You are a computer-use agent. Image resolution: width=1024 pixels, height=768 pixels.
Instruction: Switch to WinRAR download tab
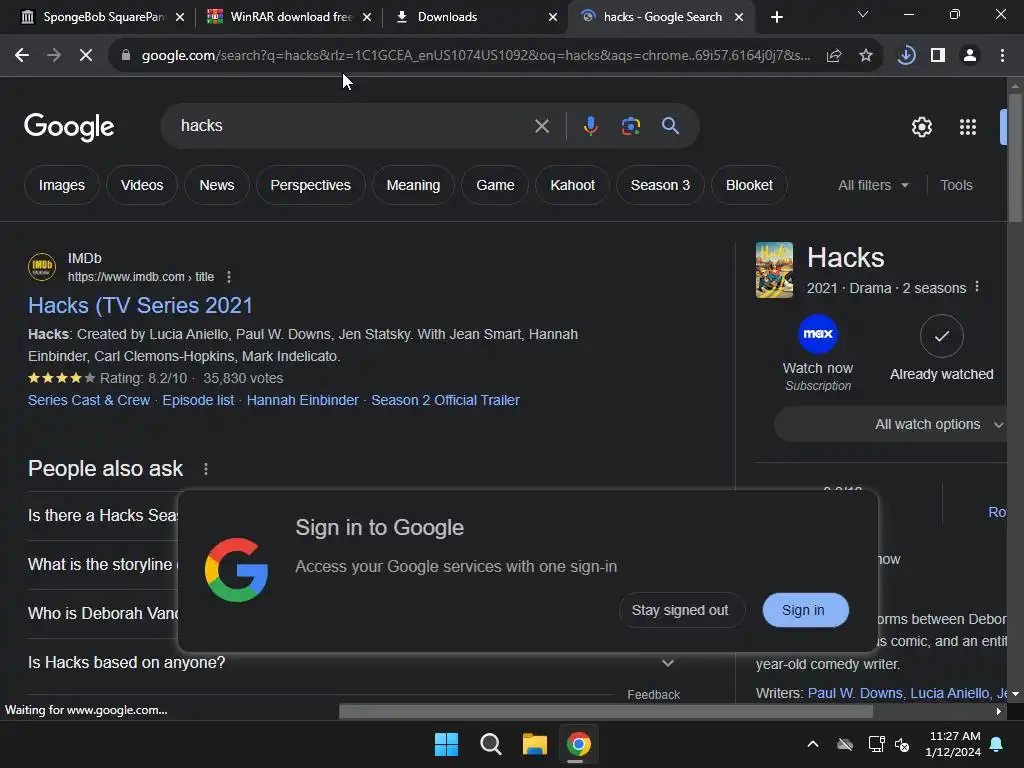click(289, 17)
